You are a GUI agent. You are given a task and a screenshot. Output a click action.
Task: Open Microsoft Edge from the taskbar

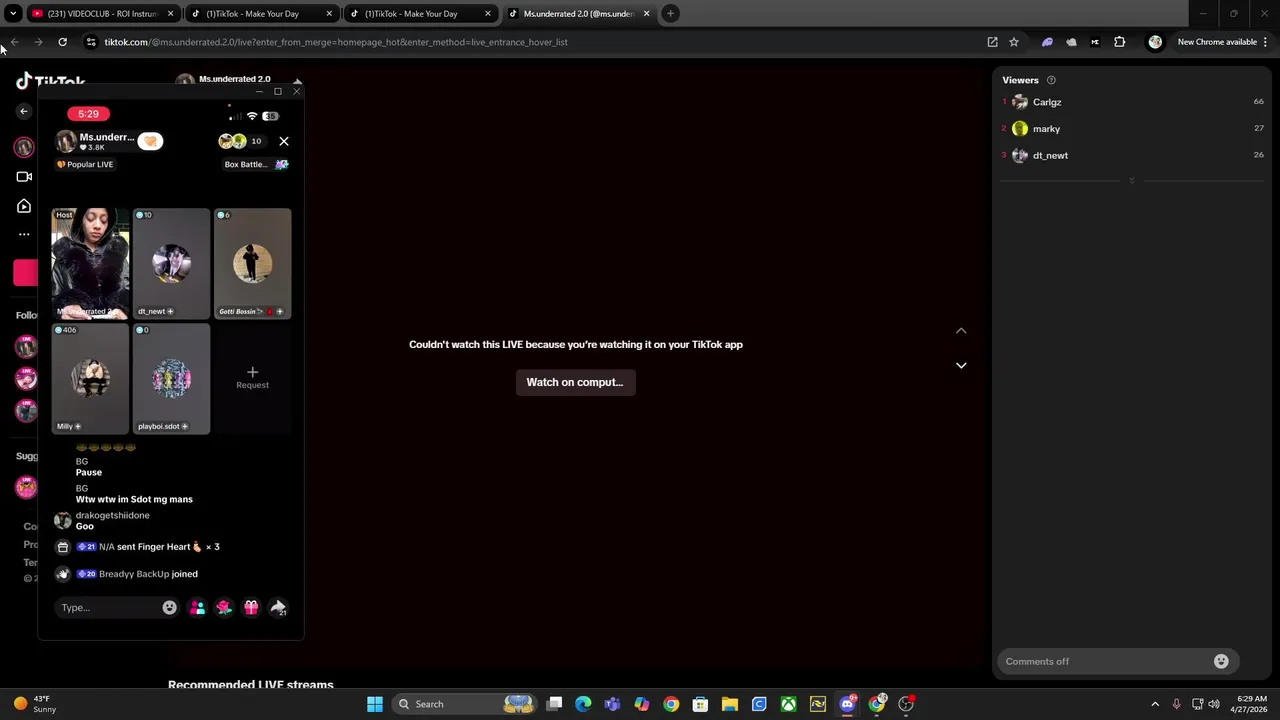pos(583,704)
